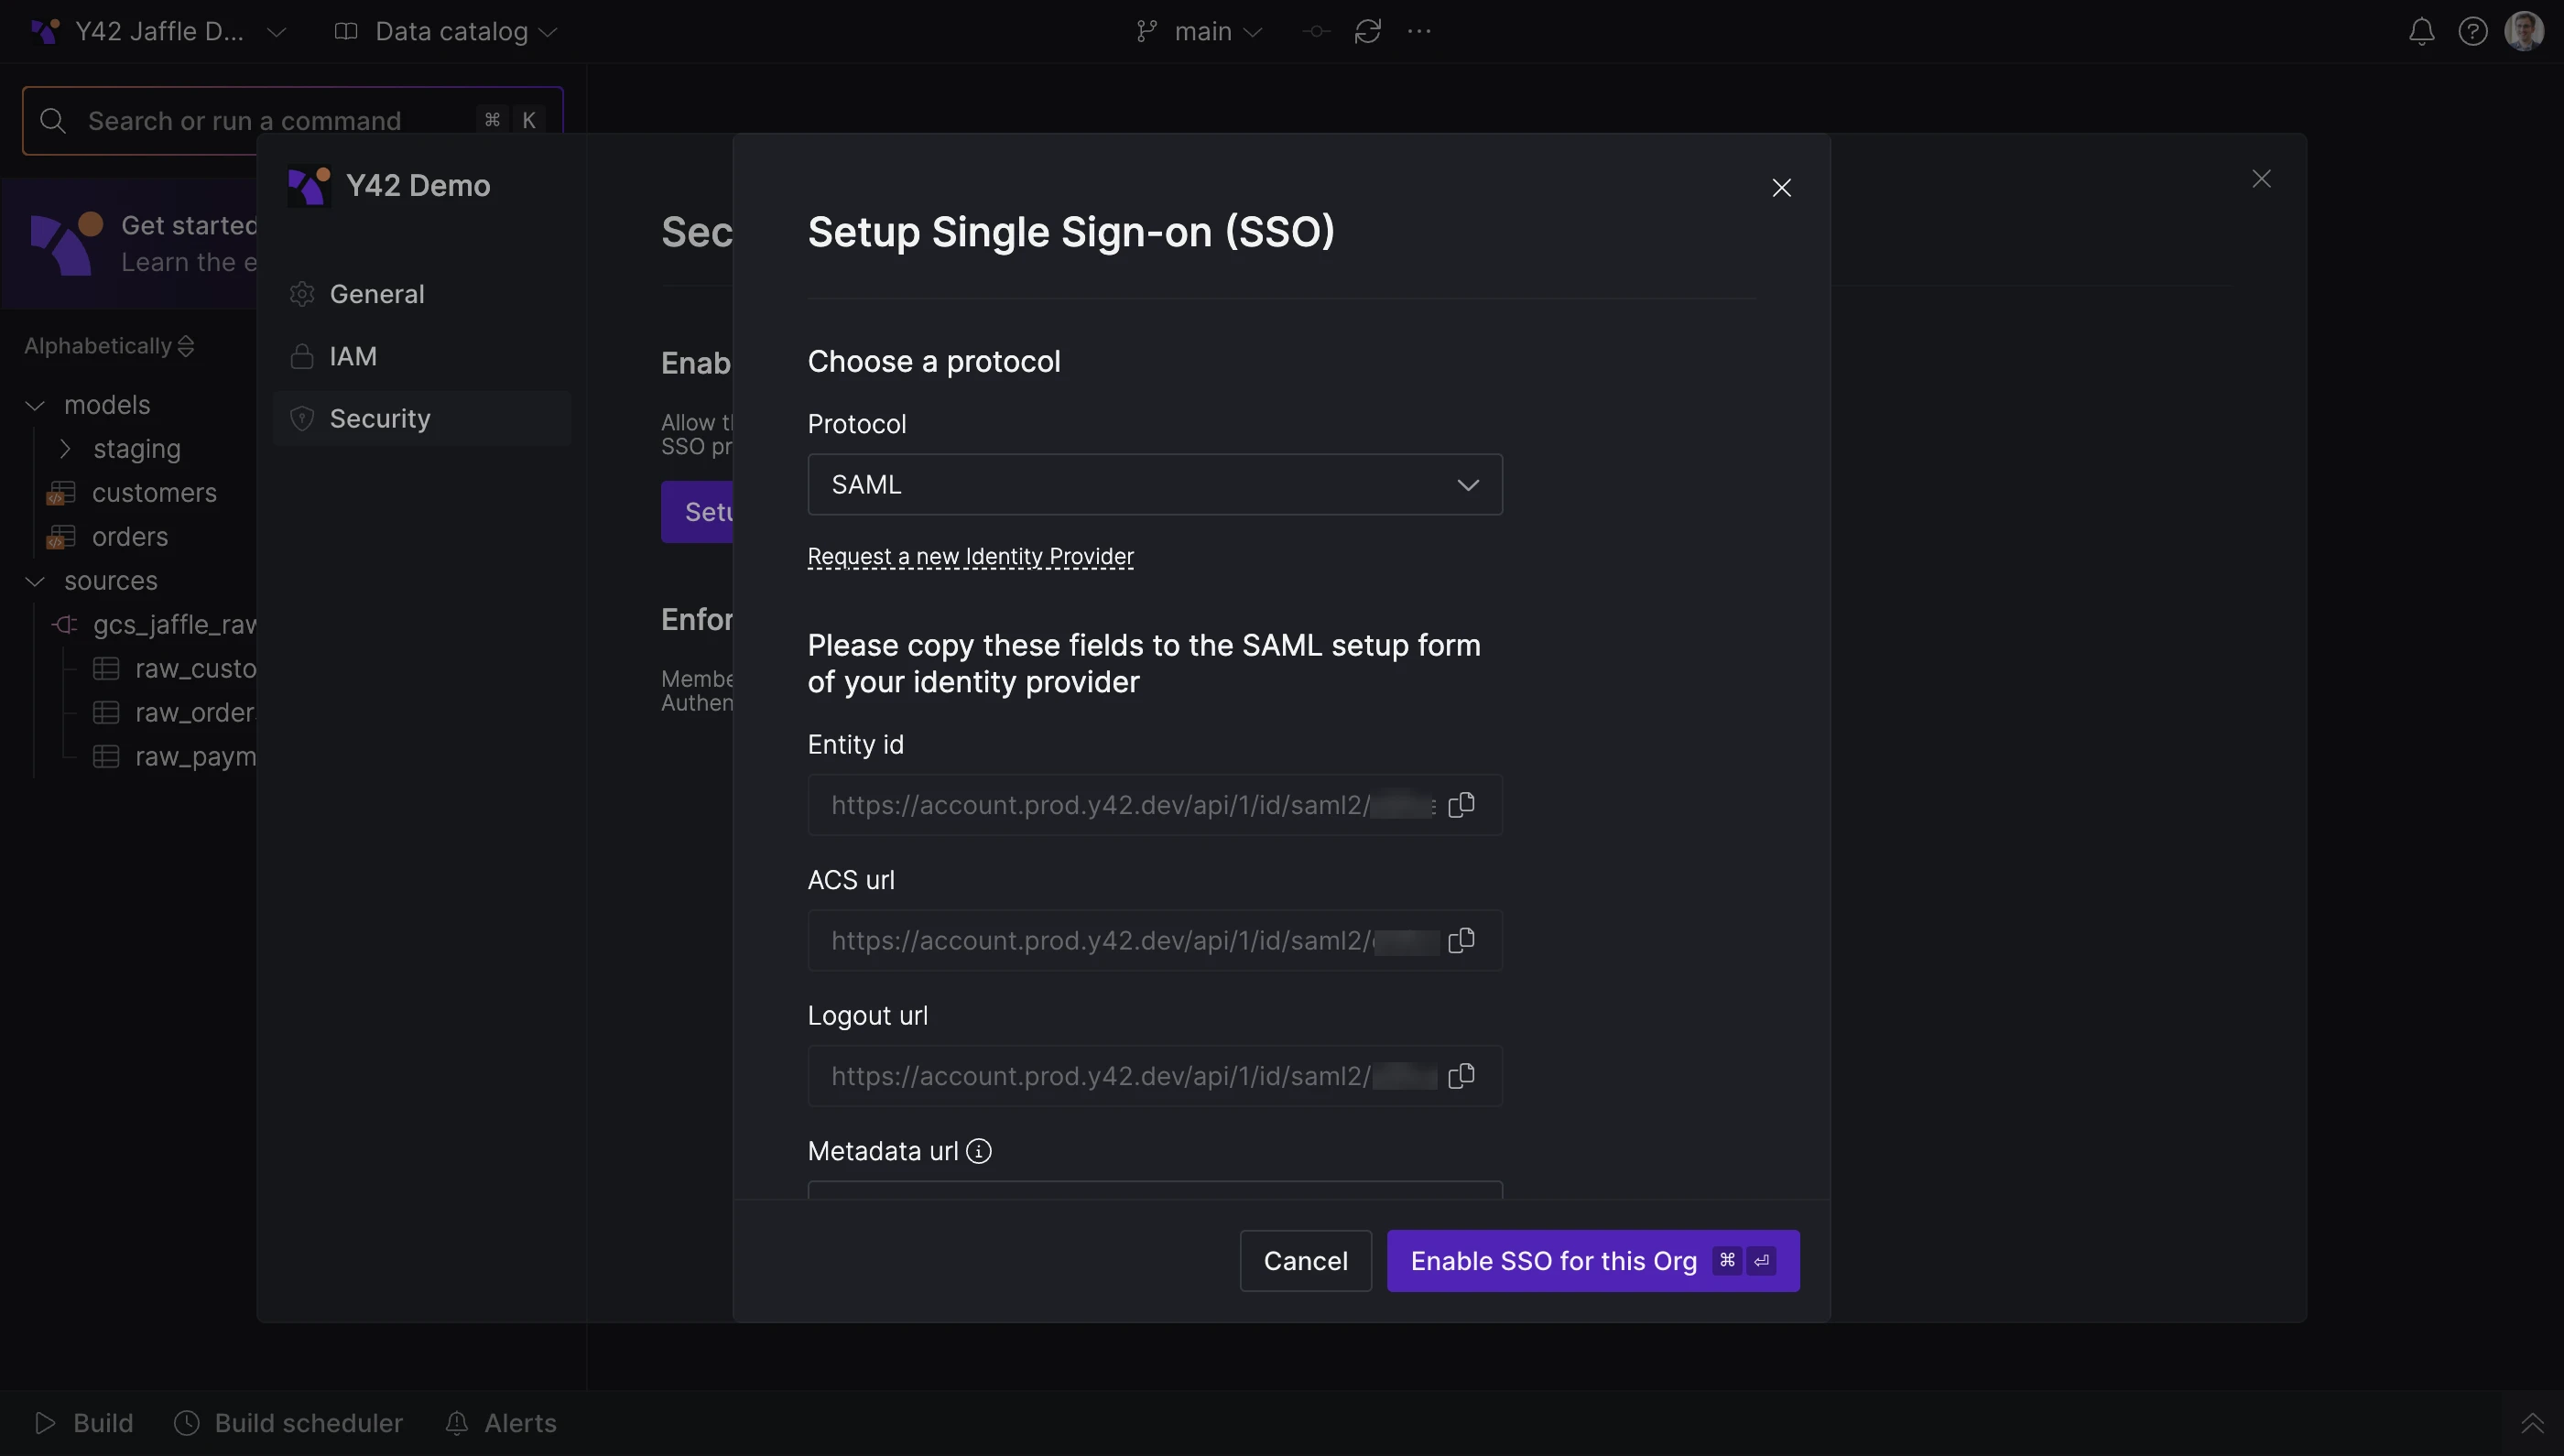This screenshot has height=1456, width=2564.
Task: Copy the Logout url value
Action: (1461, 1076)
